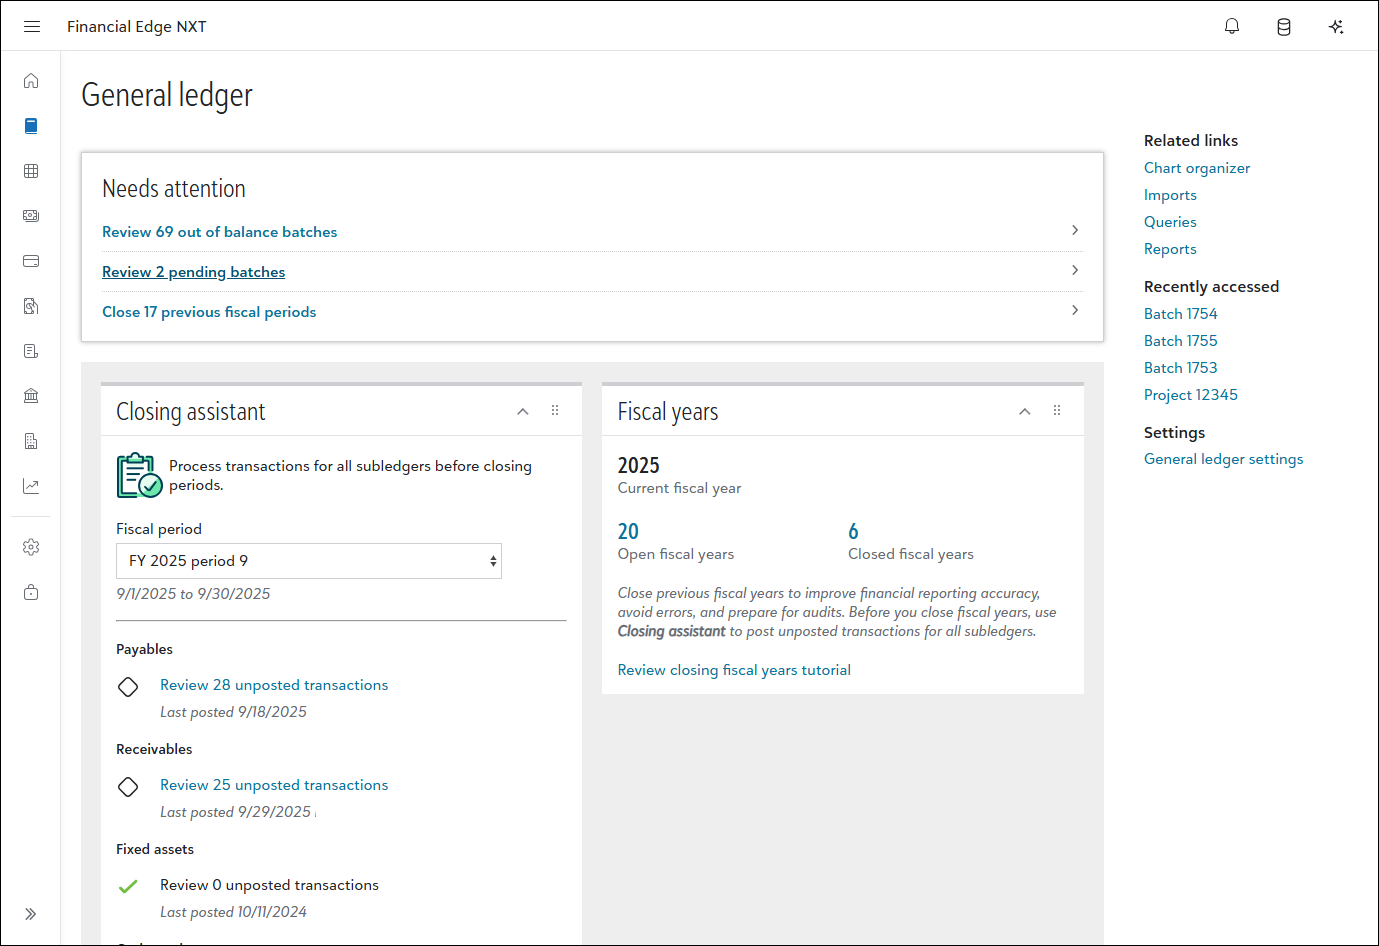Expand the left sidebar navigation
Screen dimensions: 1379x946
(x=31, y=914)
